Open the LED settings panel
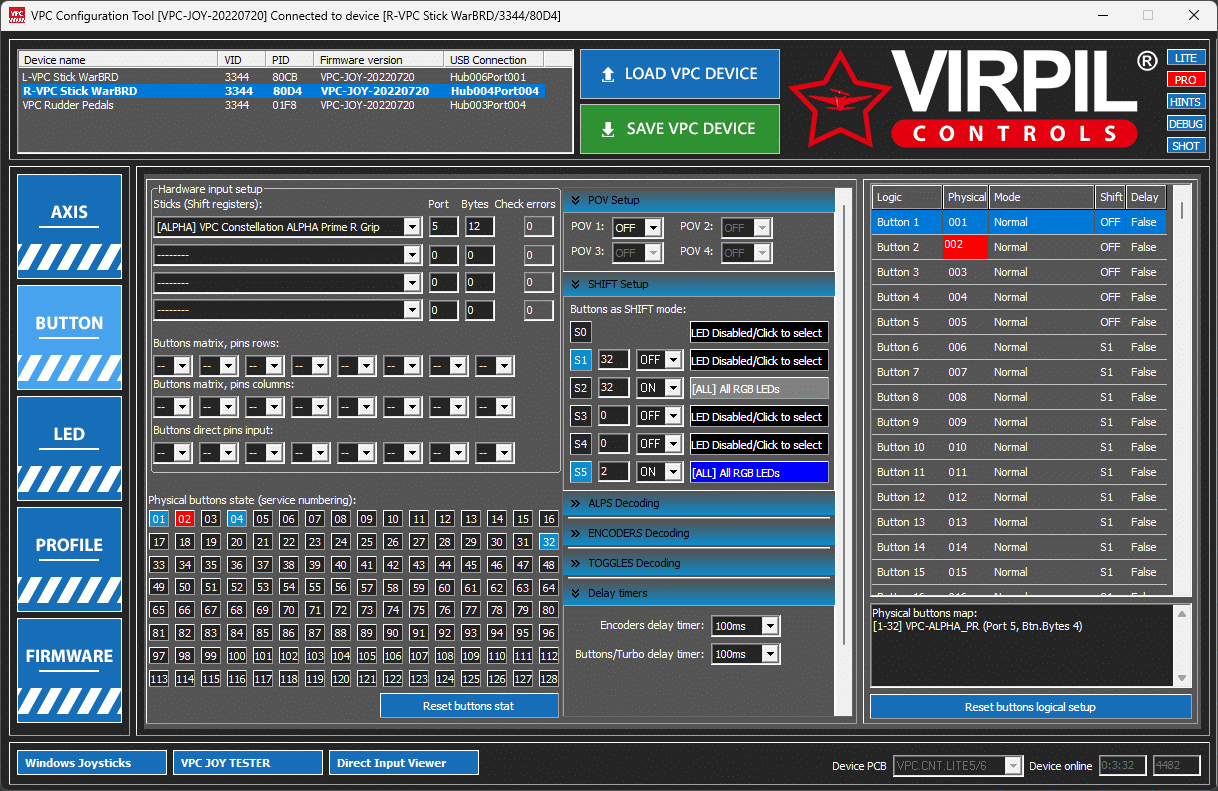 (69, 448)
